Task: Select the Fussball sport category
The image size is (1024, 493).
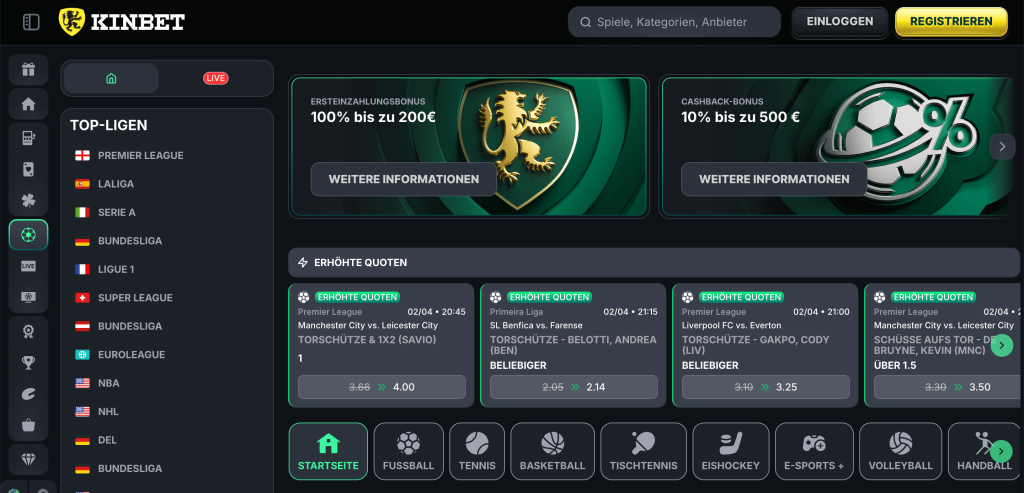Action: click(409, 451)
